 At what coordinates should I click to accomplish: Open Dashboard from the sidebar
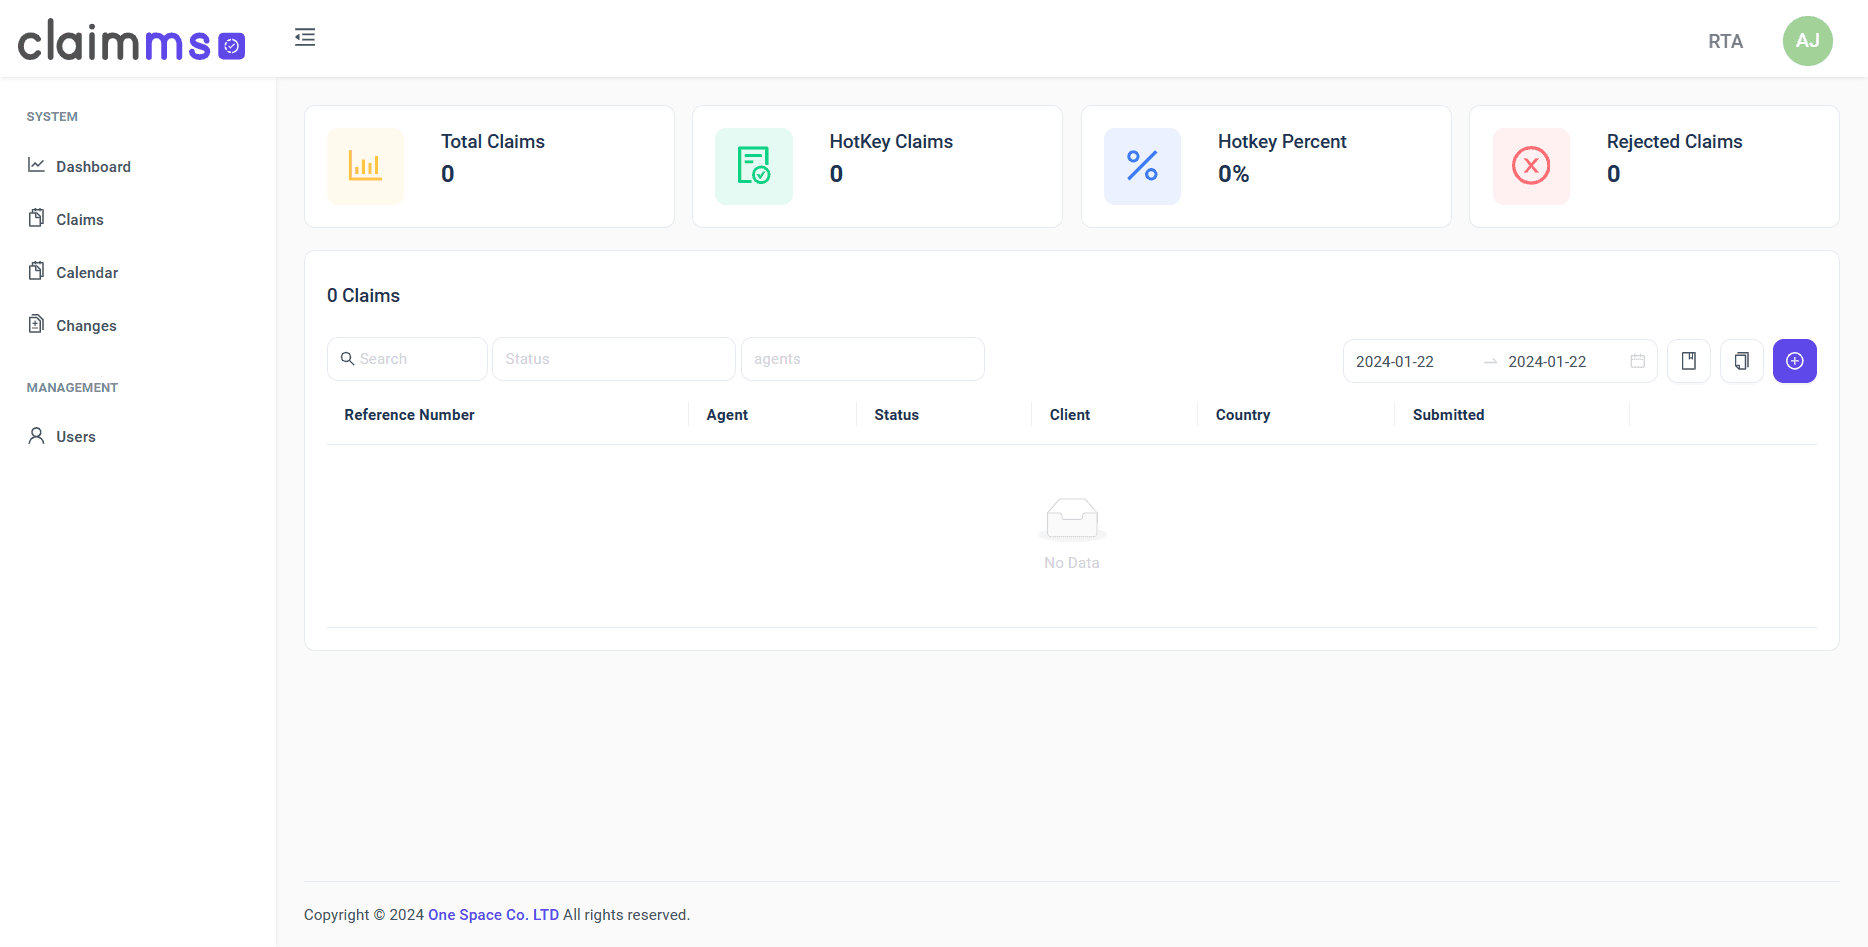tap(93, 166)
